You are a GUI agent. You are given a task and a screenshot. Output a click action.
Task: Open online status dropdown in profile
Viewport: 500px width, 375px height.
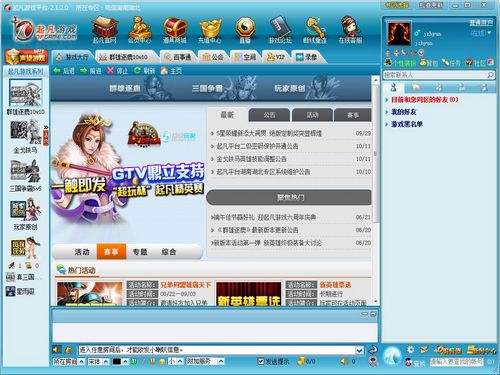[x=481, y=33]
